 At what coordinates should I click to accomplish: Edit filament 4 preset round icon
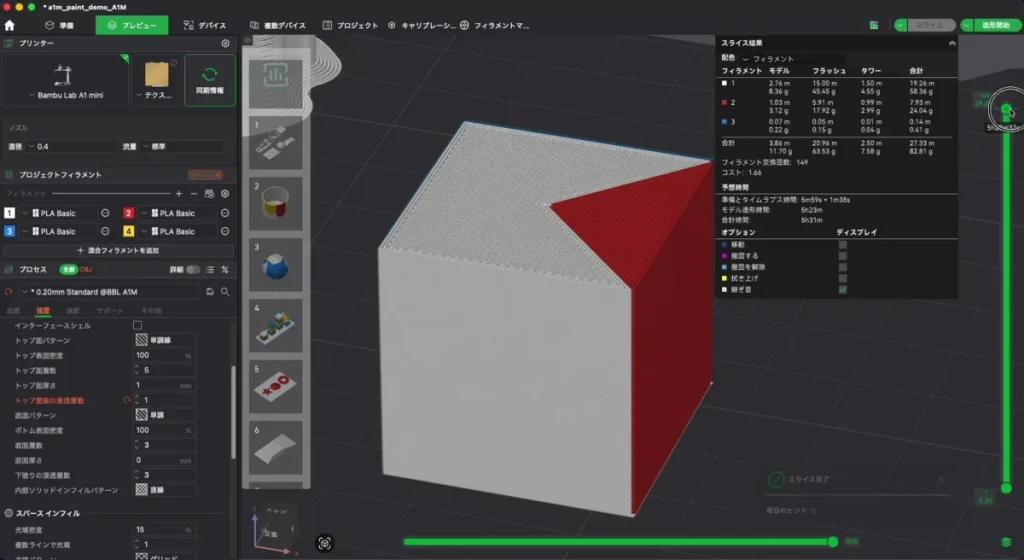pyautogui.click(x=225, y=231)
